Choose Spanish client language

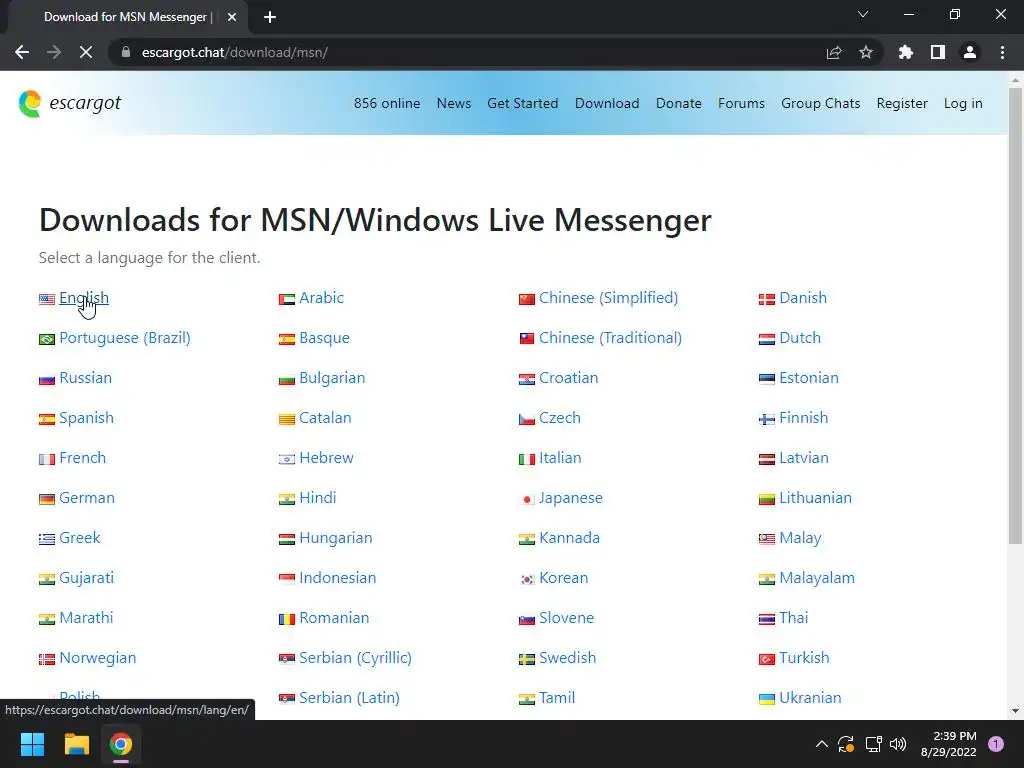[x=86, y=417]
